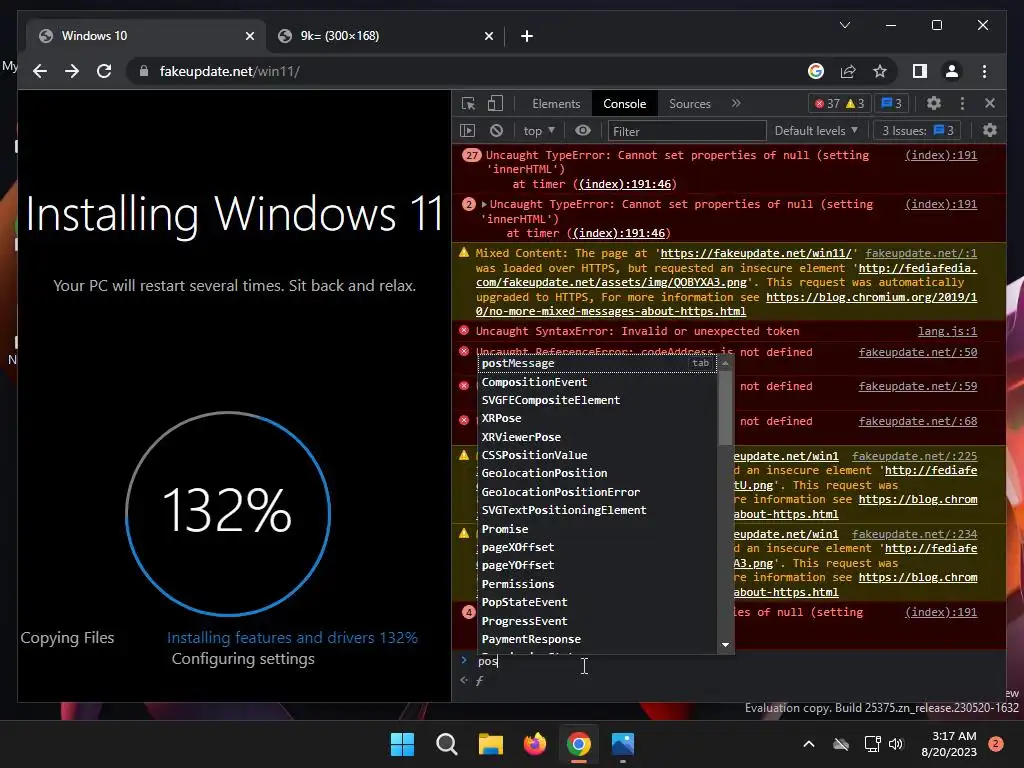Image resolution: width=1024 pixels, height=768 pixels.
Task: Open the 3 messages issues badge
Action: coord(891,103)
